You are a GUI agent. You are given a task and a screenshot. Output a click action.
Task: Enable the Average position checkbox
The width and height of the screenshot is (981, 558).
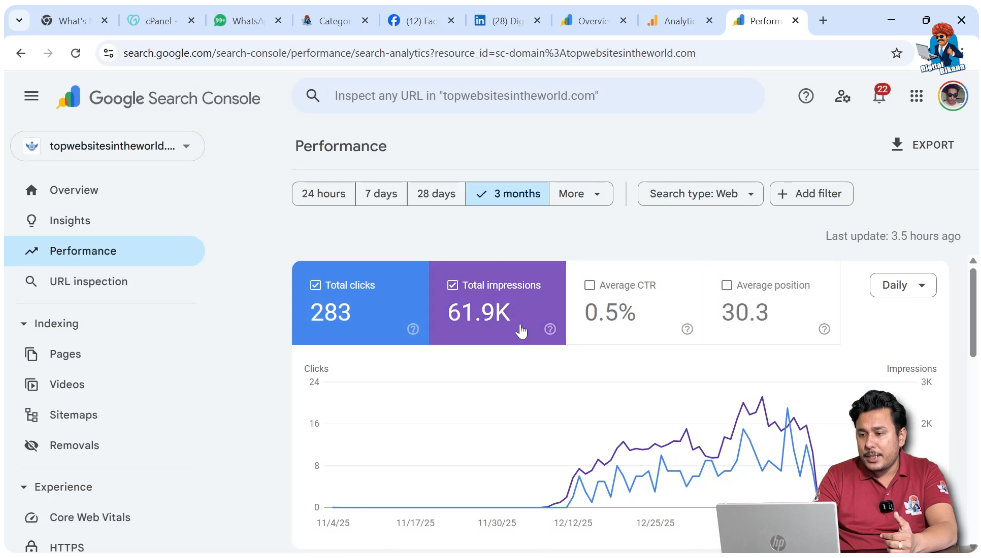tap(726, 285)
